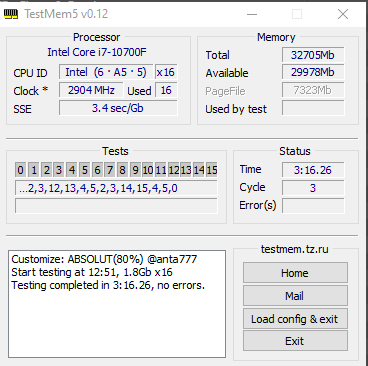Select test indicator box 4
The height and width of the screenshot is (366, 368).
tap(72, 170)
